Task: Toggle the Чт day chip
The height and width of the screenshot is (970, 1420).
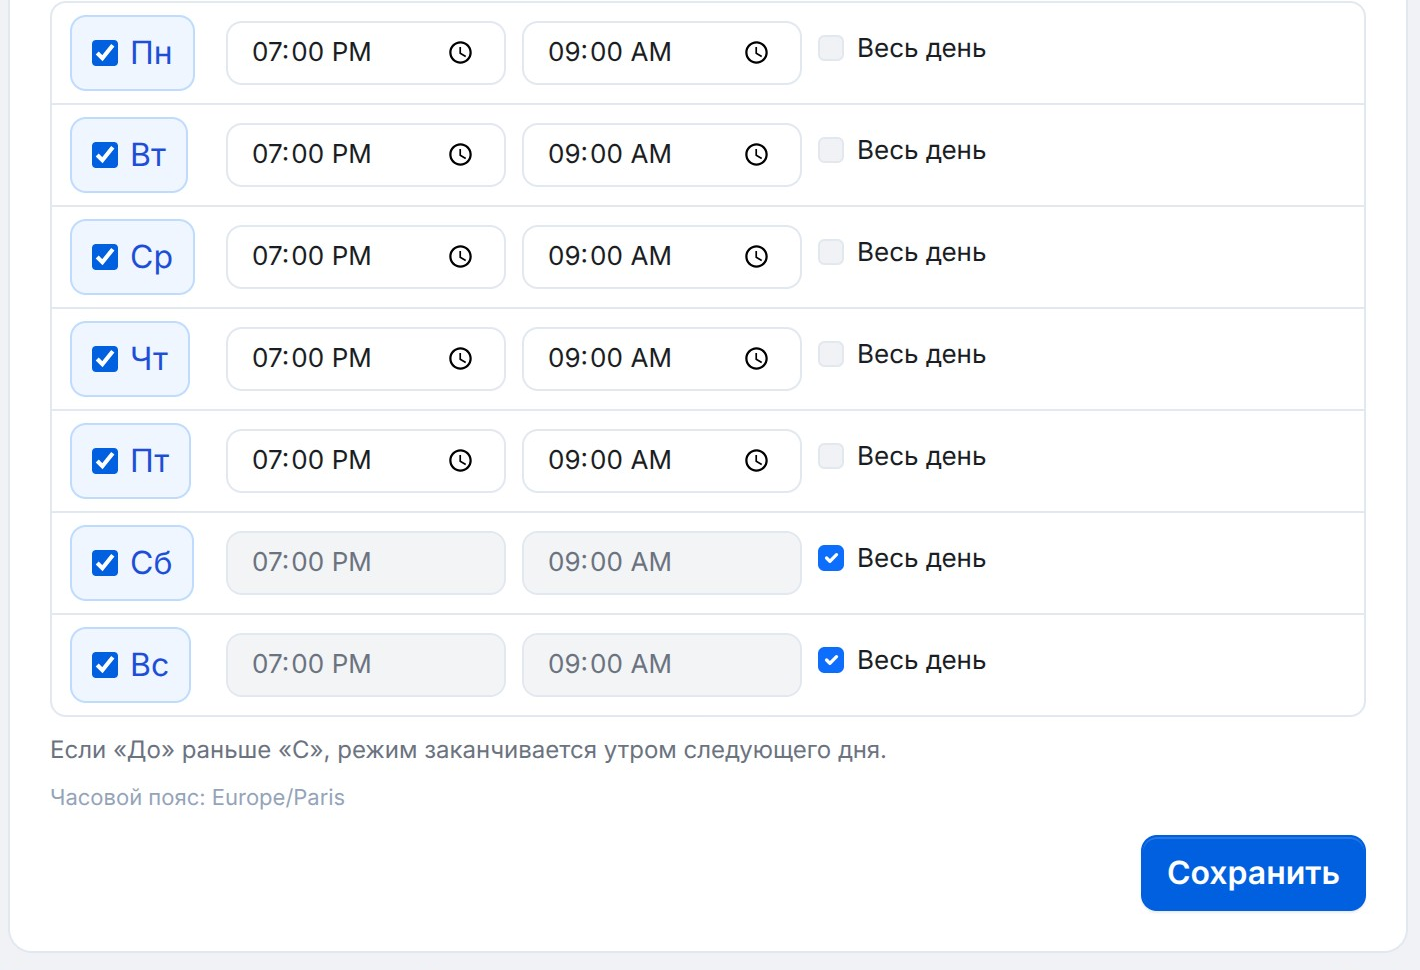Action: pyautogui.click(x=130, y=359)
